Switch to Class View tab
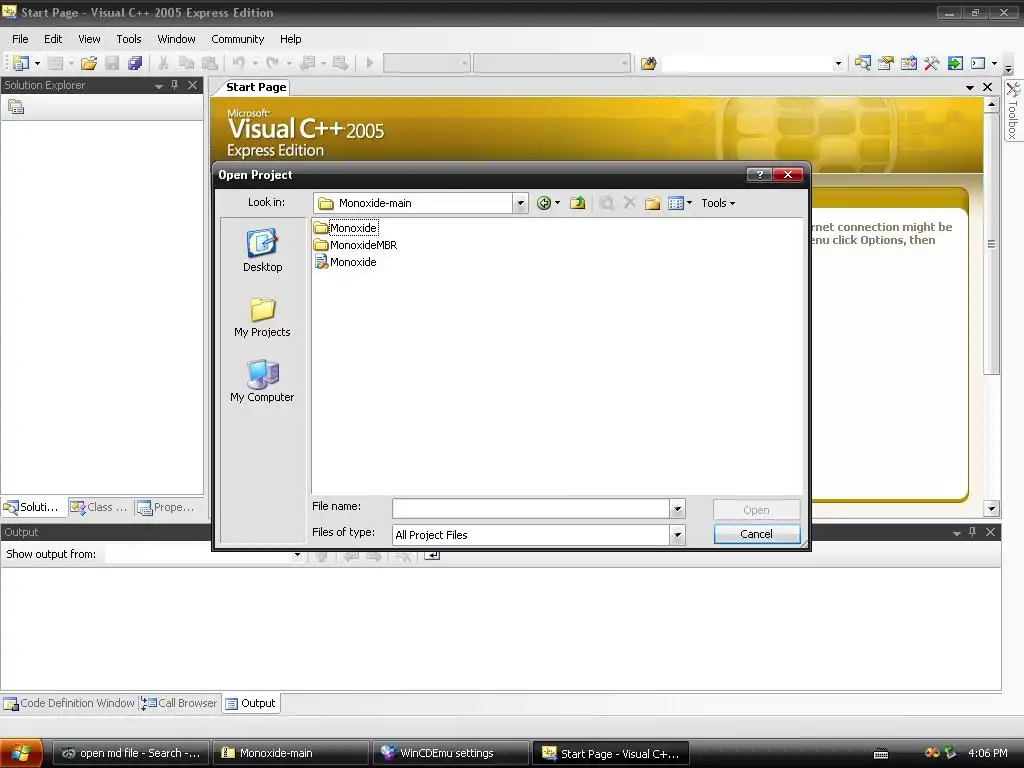Image resolution: width=1024 pixels, height=768 pixels. tap(100, 507)
